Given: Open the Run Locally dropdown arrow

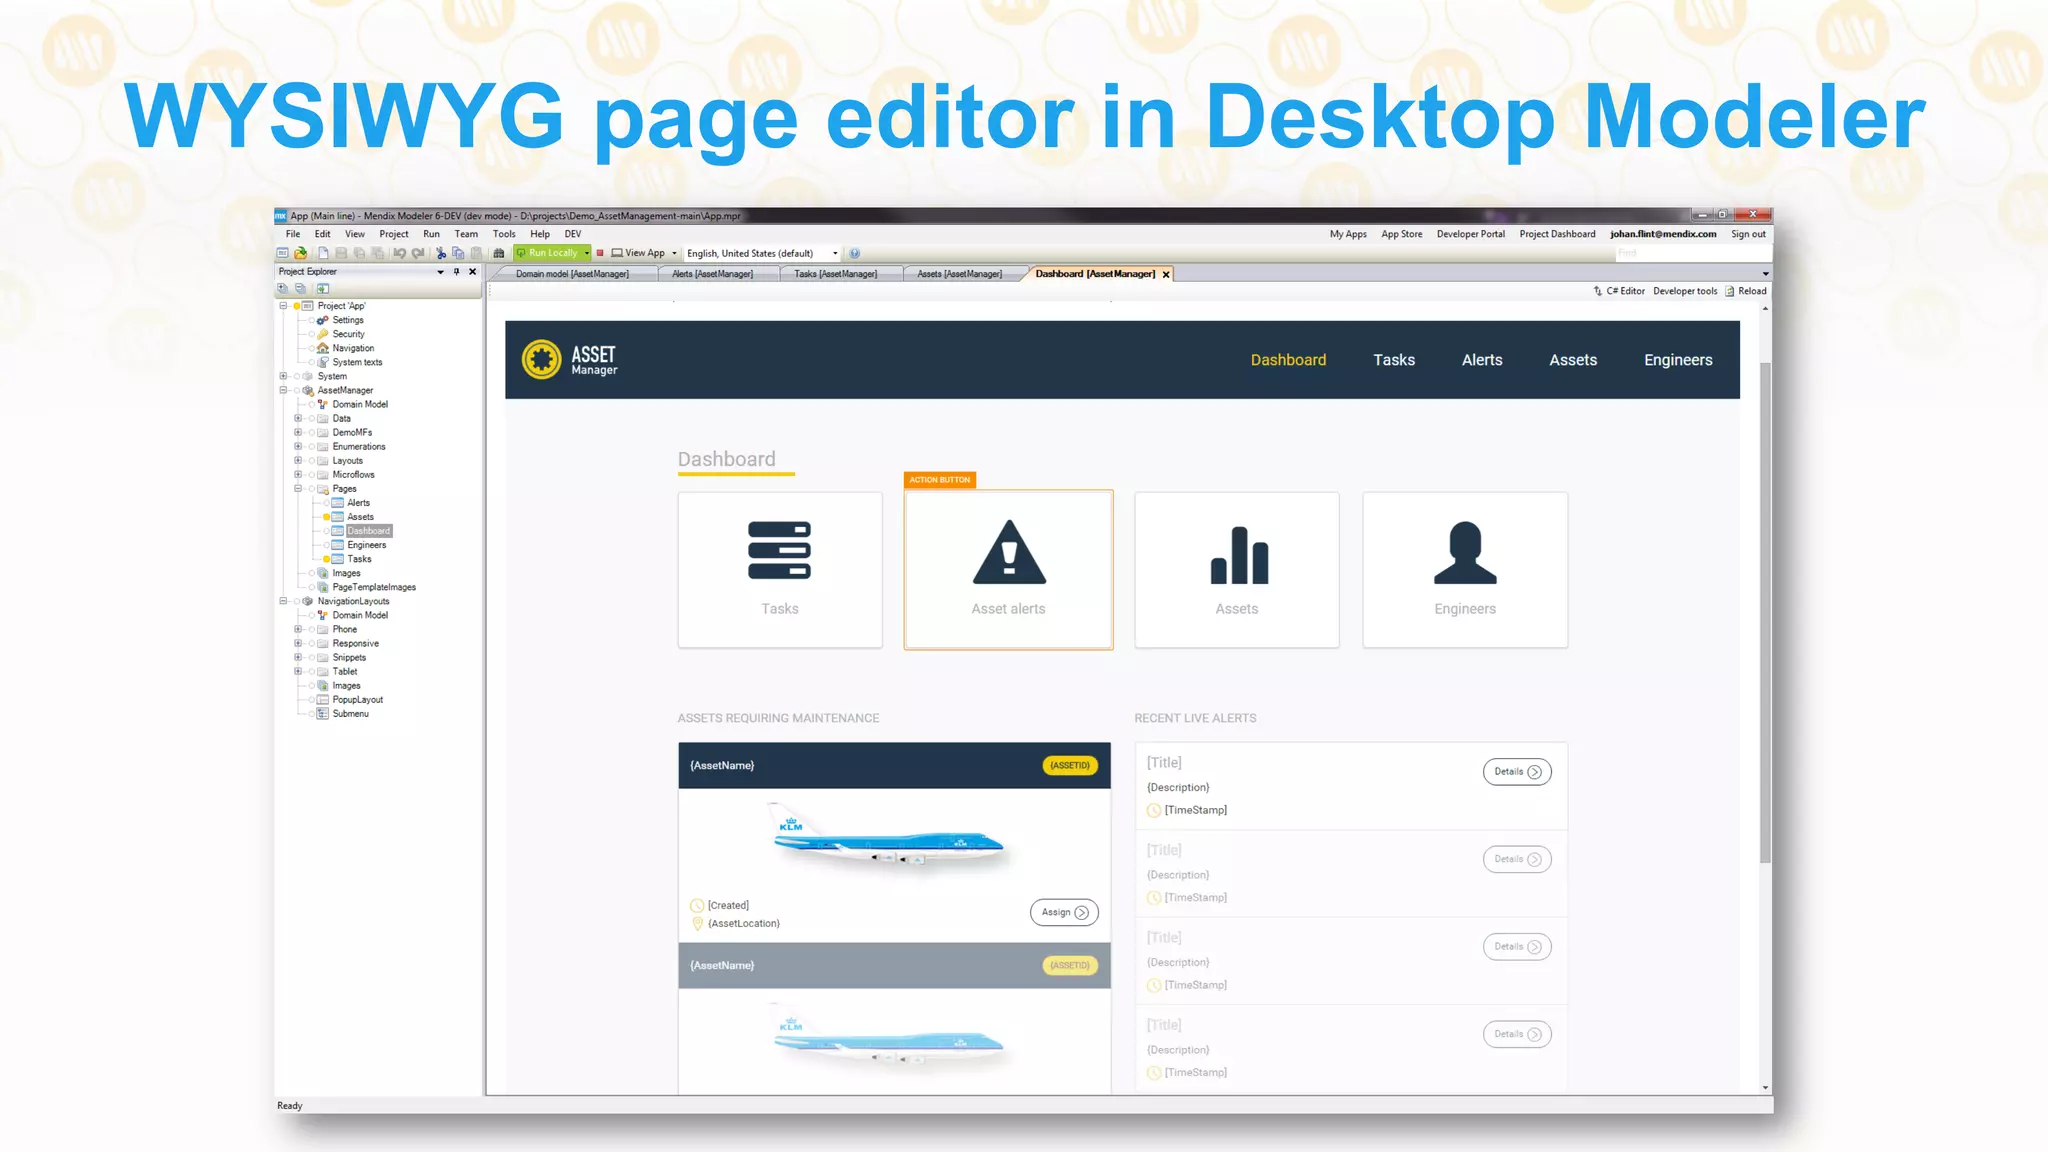Looking at the screenshot, I should (587, 253).
